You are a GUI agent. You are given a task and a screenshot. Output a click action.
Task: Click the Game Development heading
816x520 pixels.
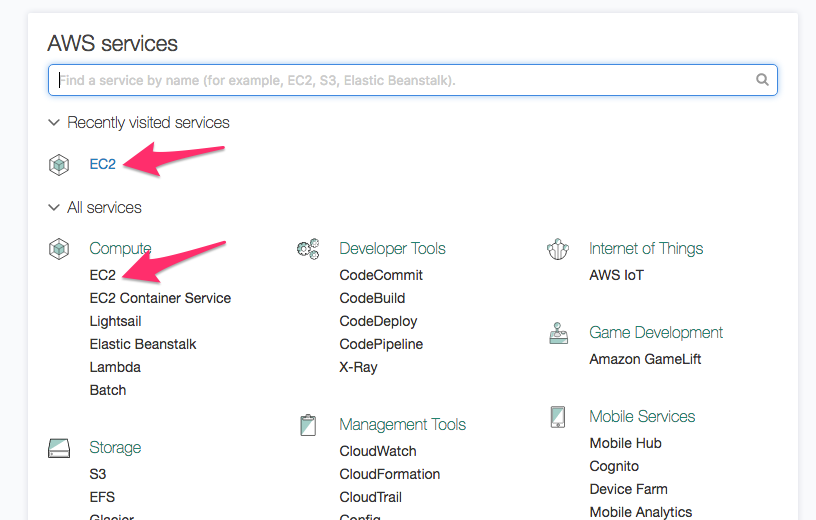pyautogui.click(x=656, y=333)
